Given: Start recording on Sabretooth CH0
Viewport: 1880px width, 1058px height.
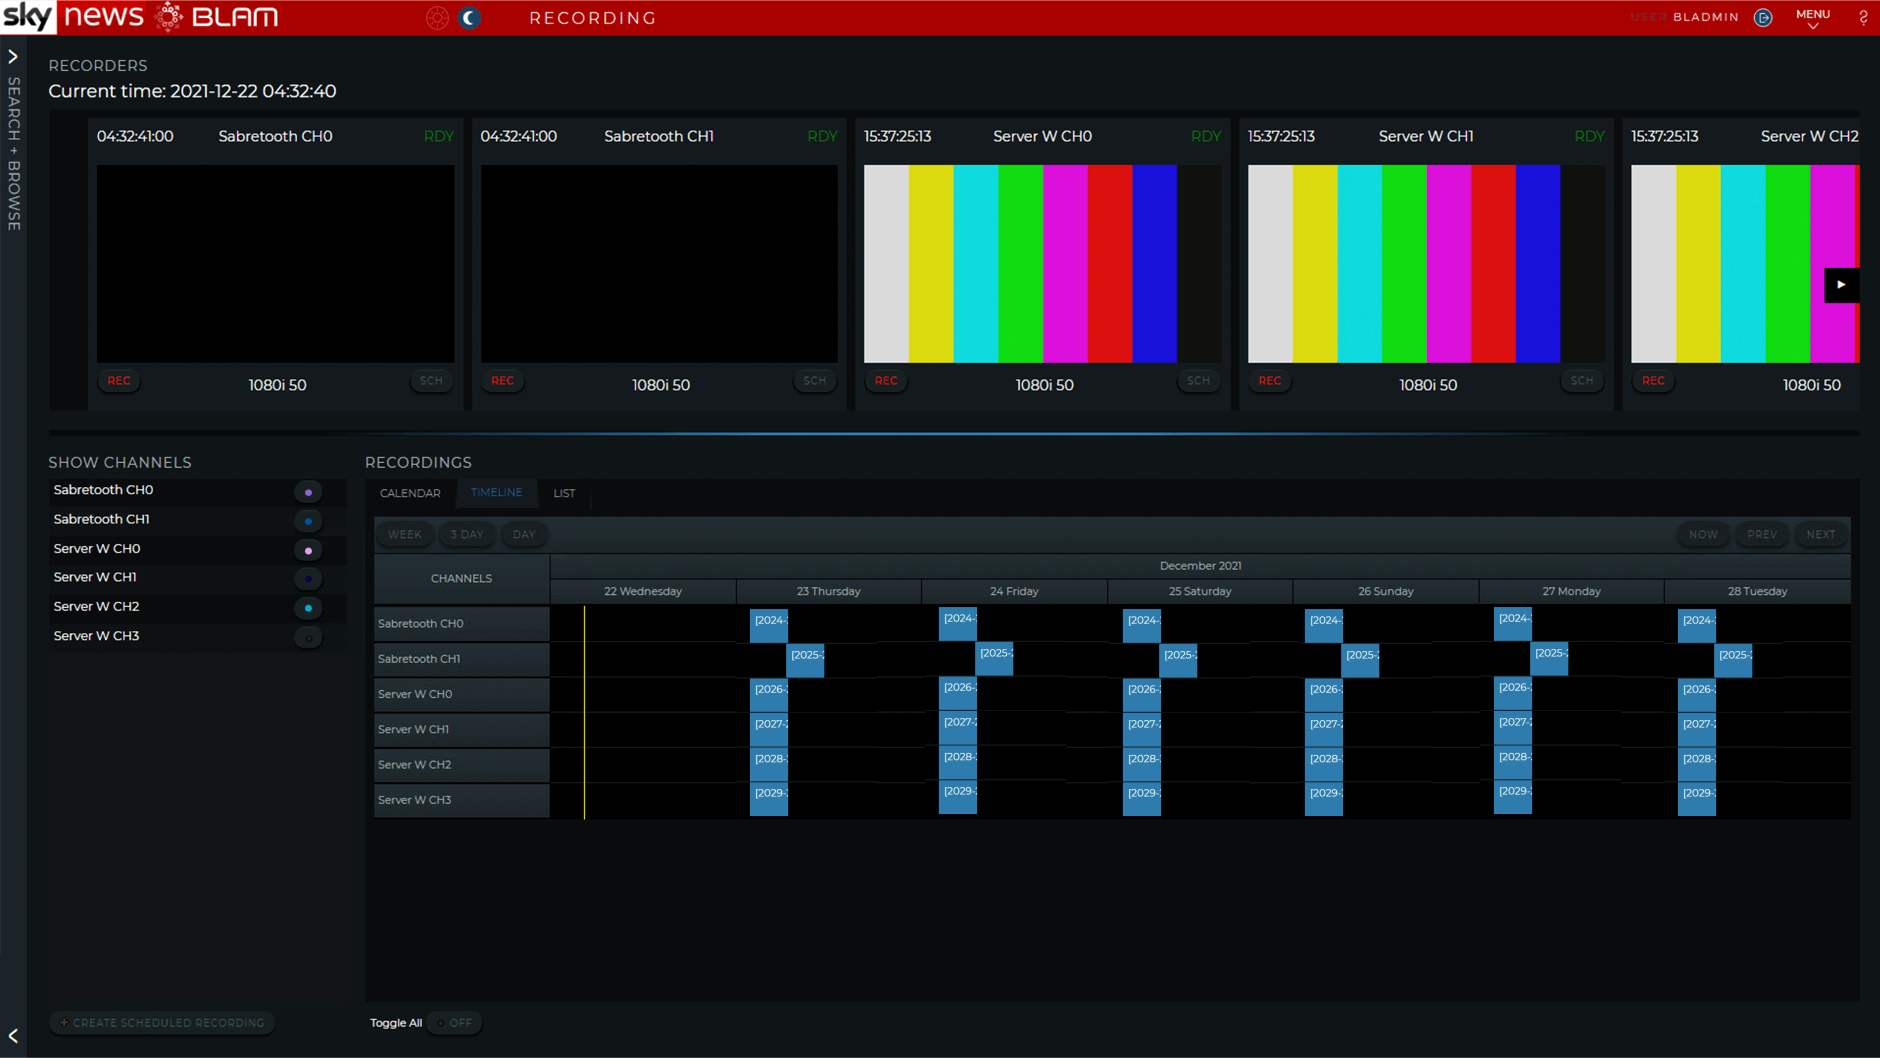Looking at the screenshot, I should [119, 381].
